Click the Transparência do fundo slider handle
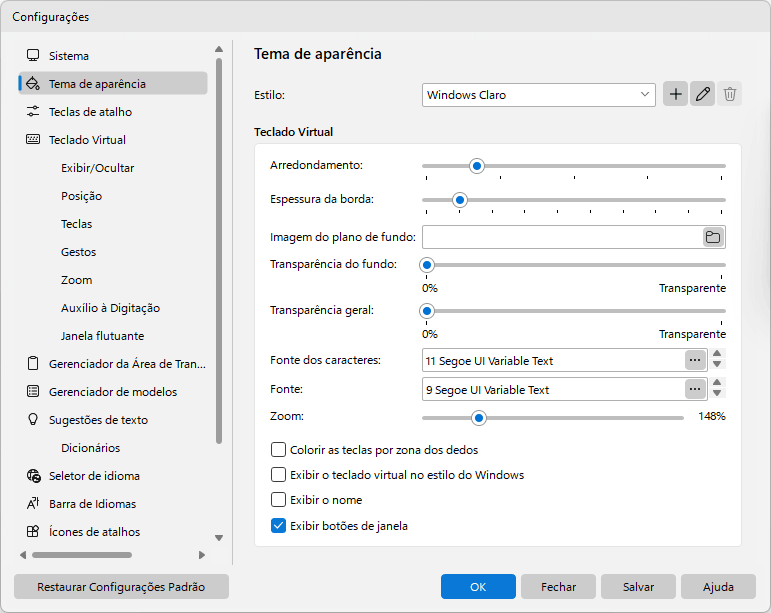 [427, 265]
